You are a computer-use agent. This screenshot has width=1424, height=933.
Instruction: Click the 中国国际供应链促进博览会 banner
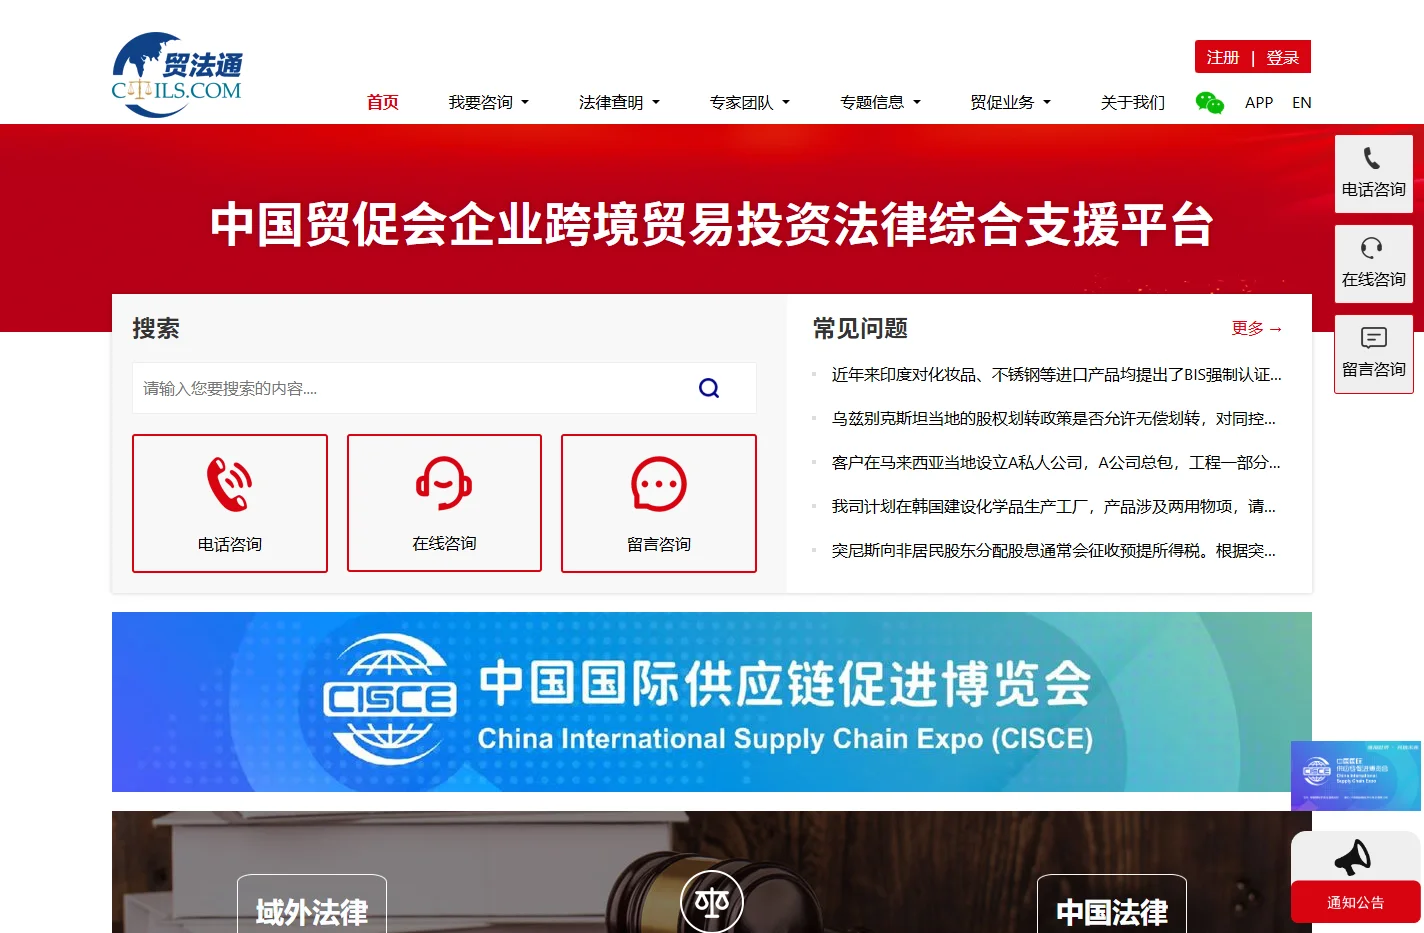coord(712,702)
